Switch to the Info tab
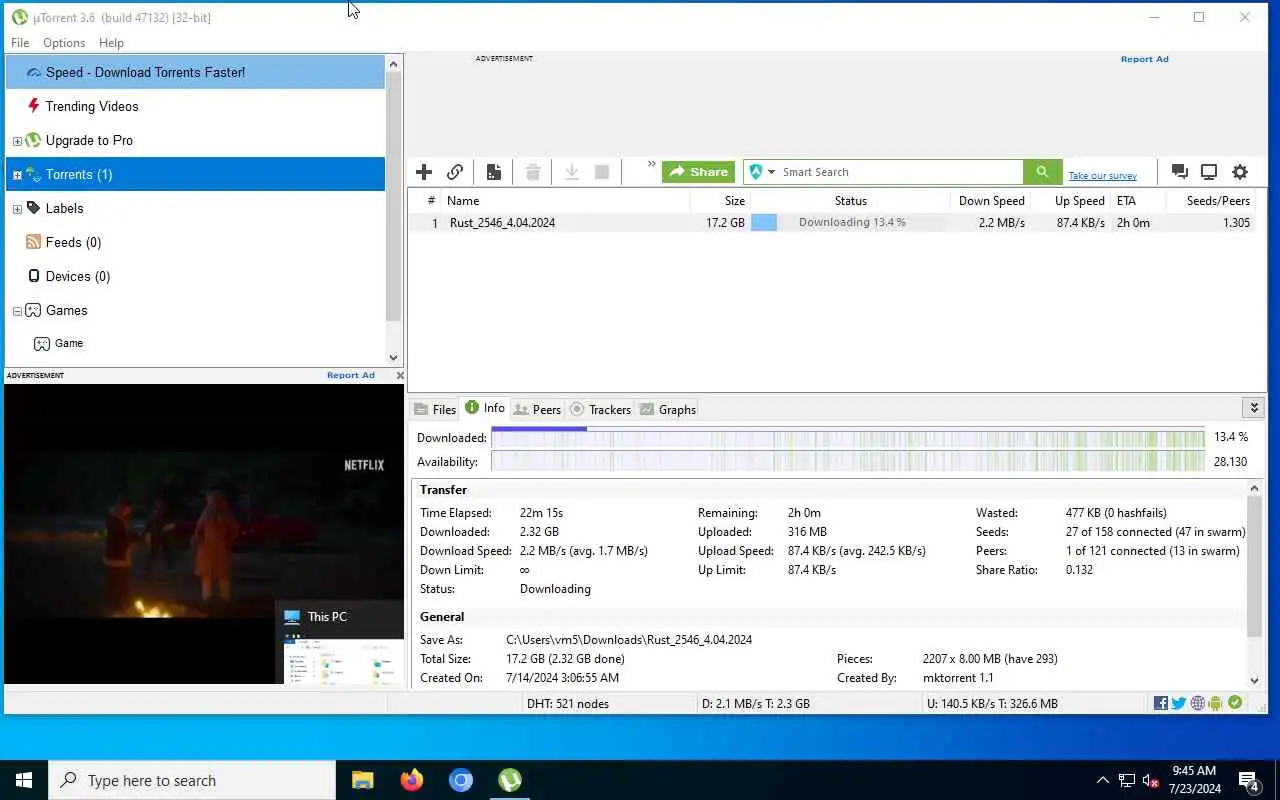This screenshot has height=800, width=1280. pyautogui.click(x=485, y=408)
